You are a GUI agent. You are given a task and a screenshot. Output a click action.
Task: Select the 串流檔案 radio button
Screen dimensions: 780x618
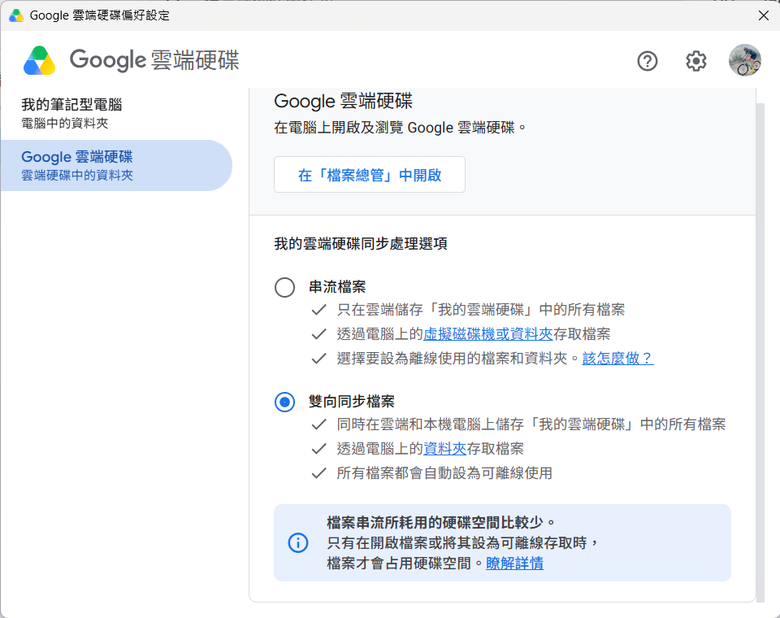tap(285, 287)
